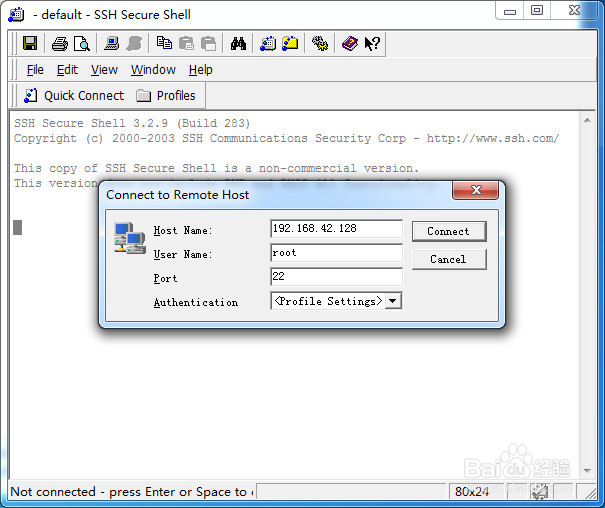This screenshot has height=508, width=605.
Task: Click the Save toolbar icon
Action: (30, 43)
